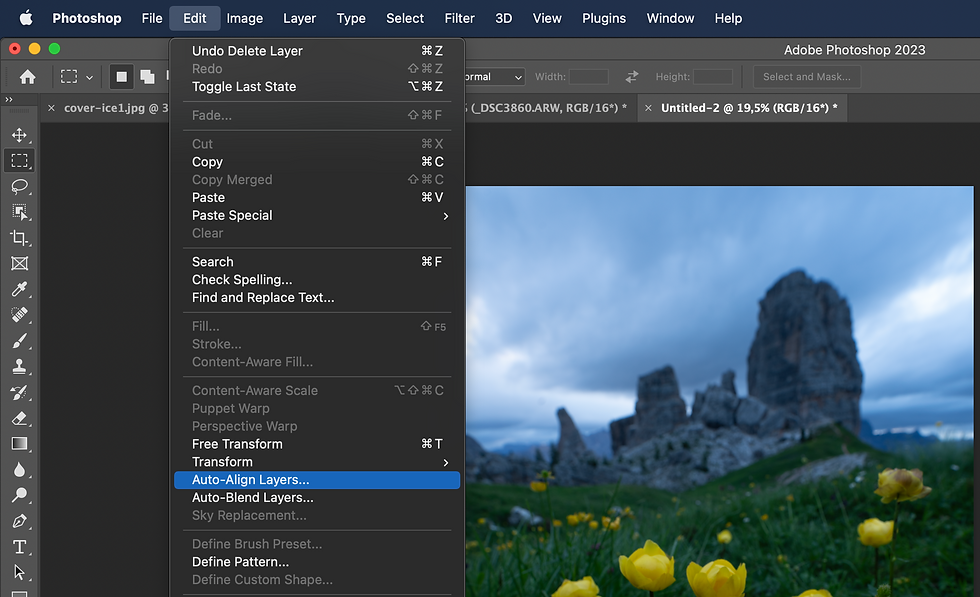Select the Dodge tool
This screenshot has width=980, height=597.
tap(19, 495)
